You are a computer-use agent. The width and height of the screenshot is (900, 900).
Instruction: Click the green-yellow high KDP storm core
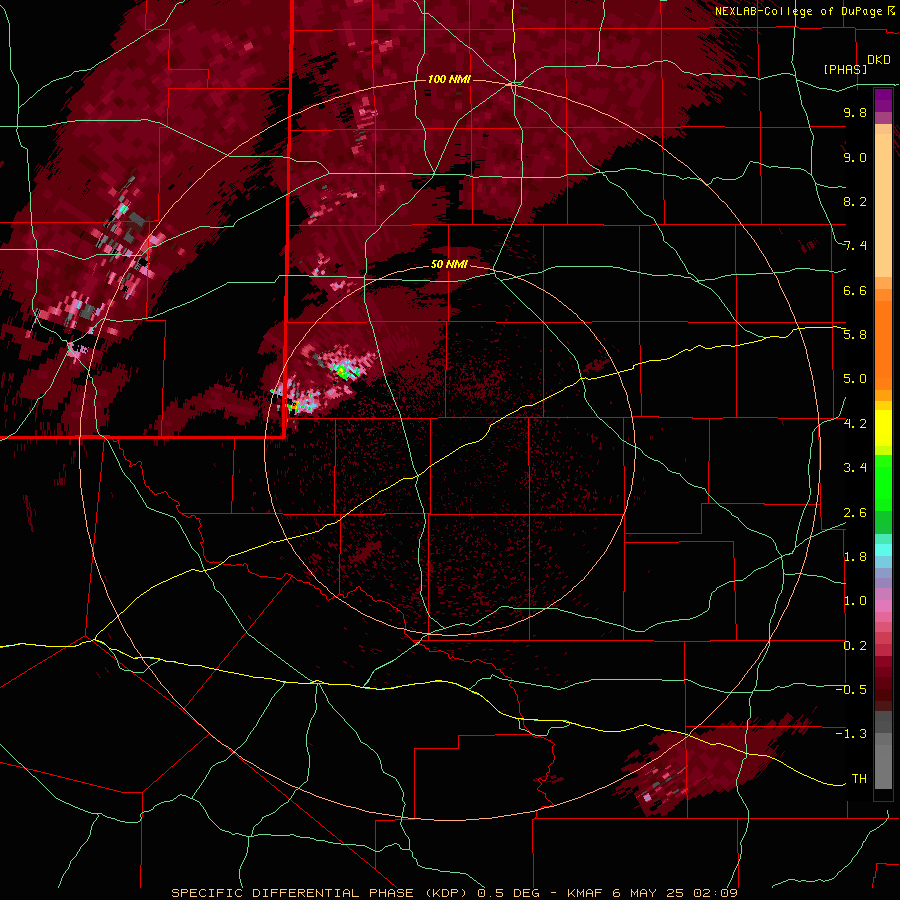[x=344, y=372]
